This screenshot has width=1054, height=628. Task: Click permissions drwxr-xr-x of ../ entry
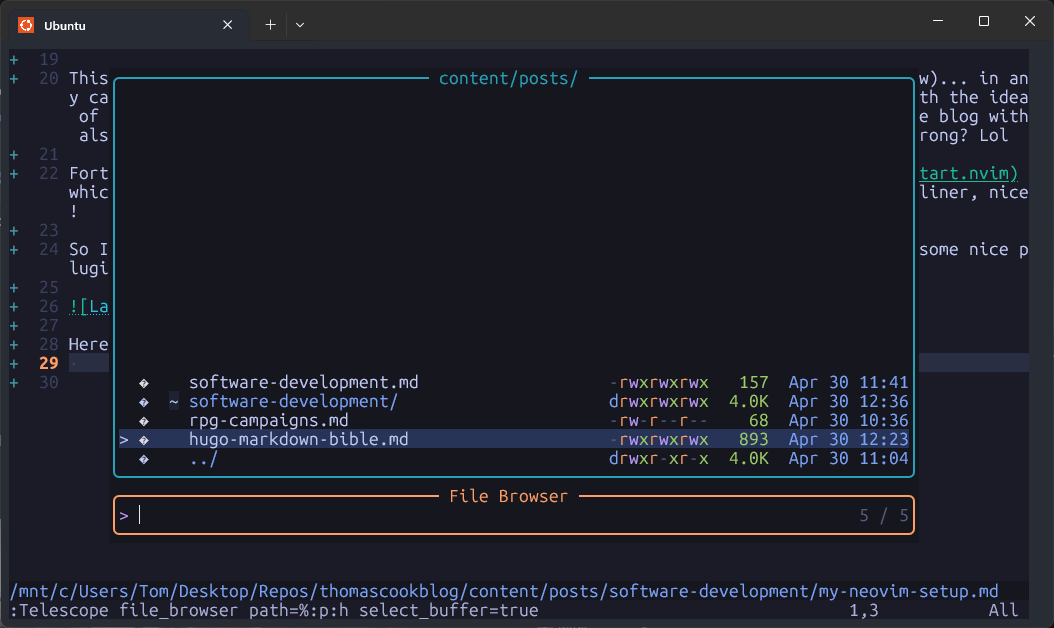pos(658,459)
